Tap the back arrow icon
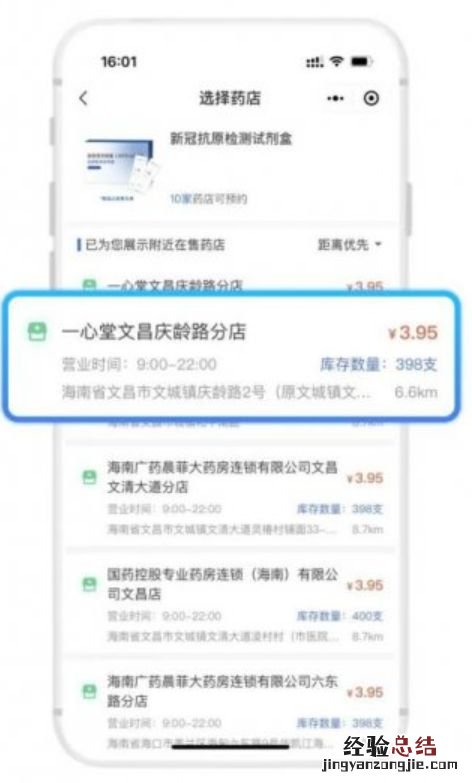 (x=83, y=98)
